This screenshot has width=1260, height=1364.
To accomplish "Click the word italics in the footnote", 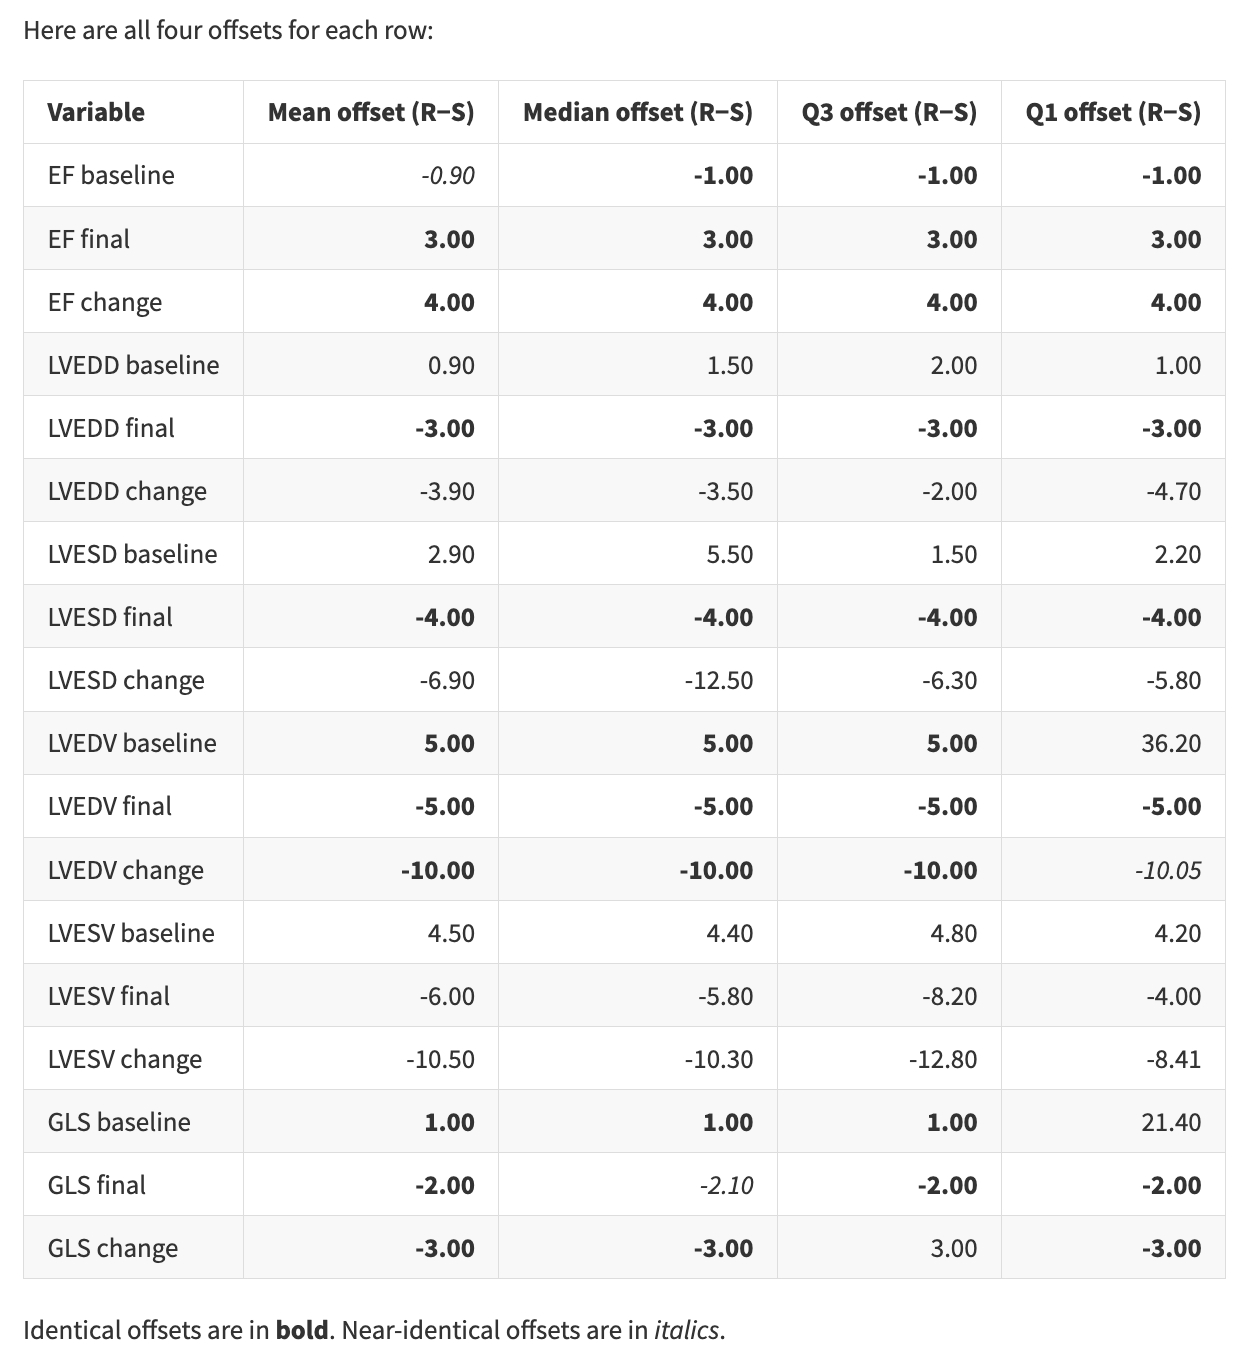I will coord(686,1330).
